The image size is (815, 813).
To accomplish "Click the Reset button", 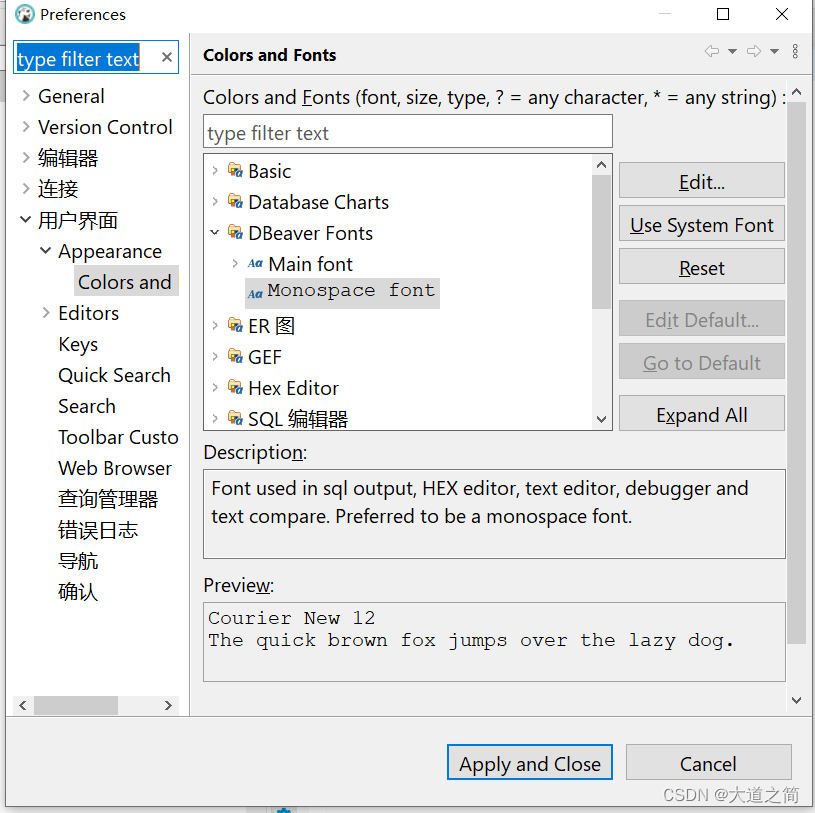I will 702,267.
